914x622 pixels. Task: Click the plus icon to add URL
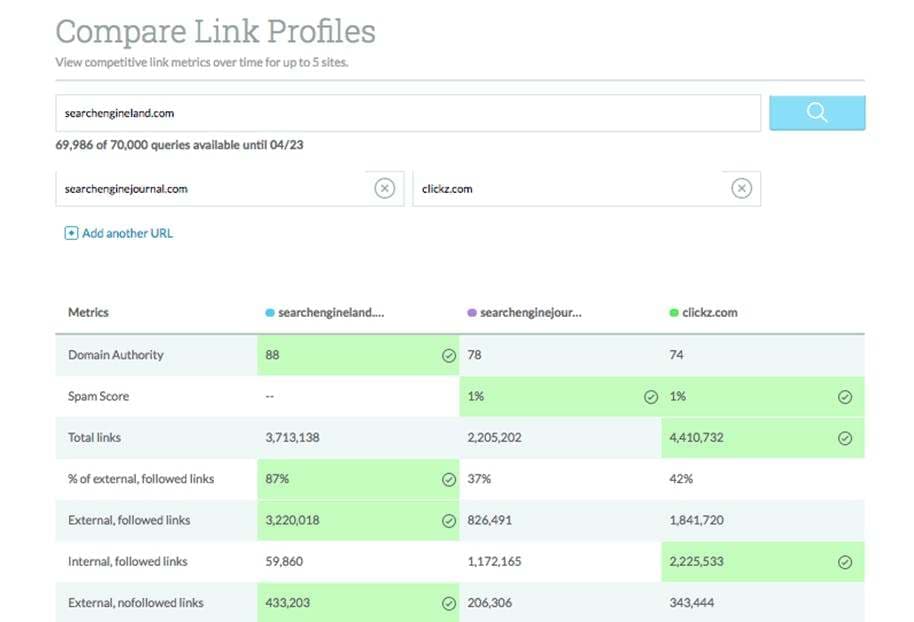[71, 233]
